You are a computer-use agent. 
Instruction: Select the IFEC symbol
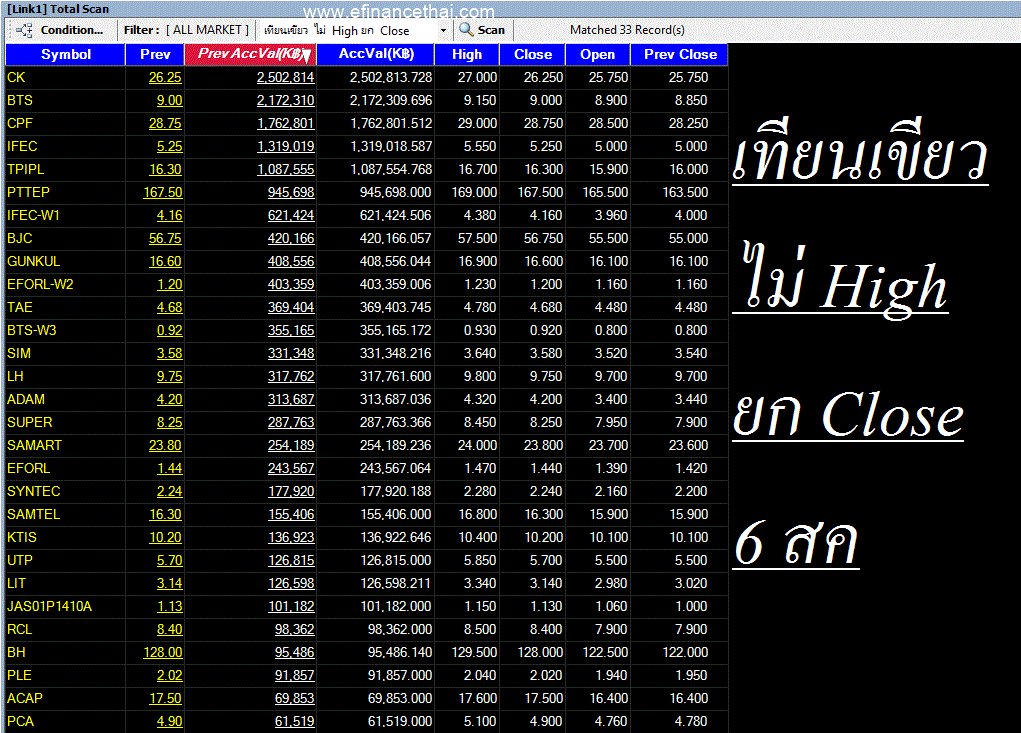coord(22,146)
